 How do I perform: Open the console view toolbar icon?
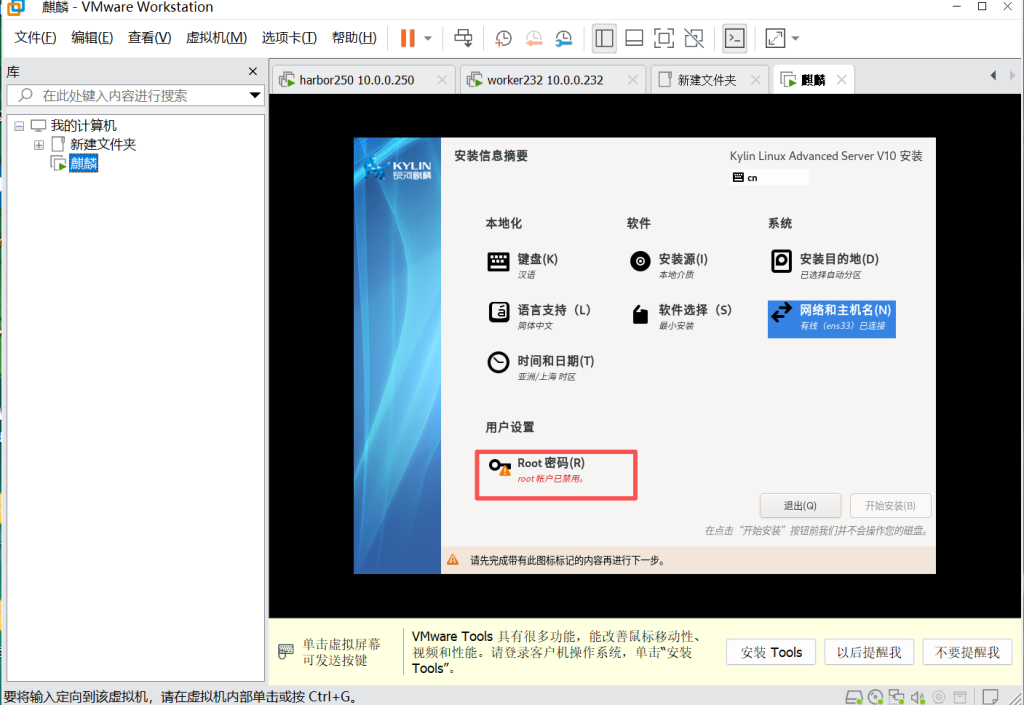735,38
